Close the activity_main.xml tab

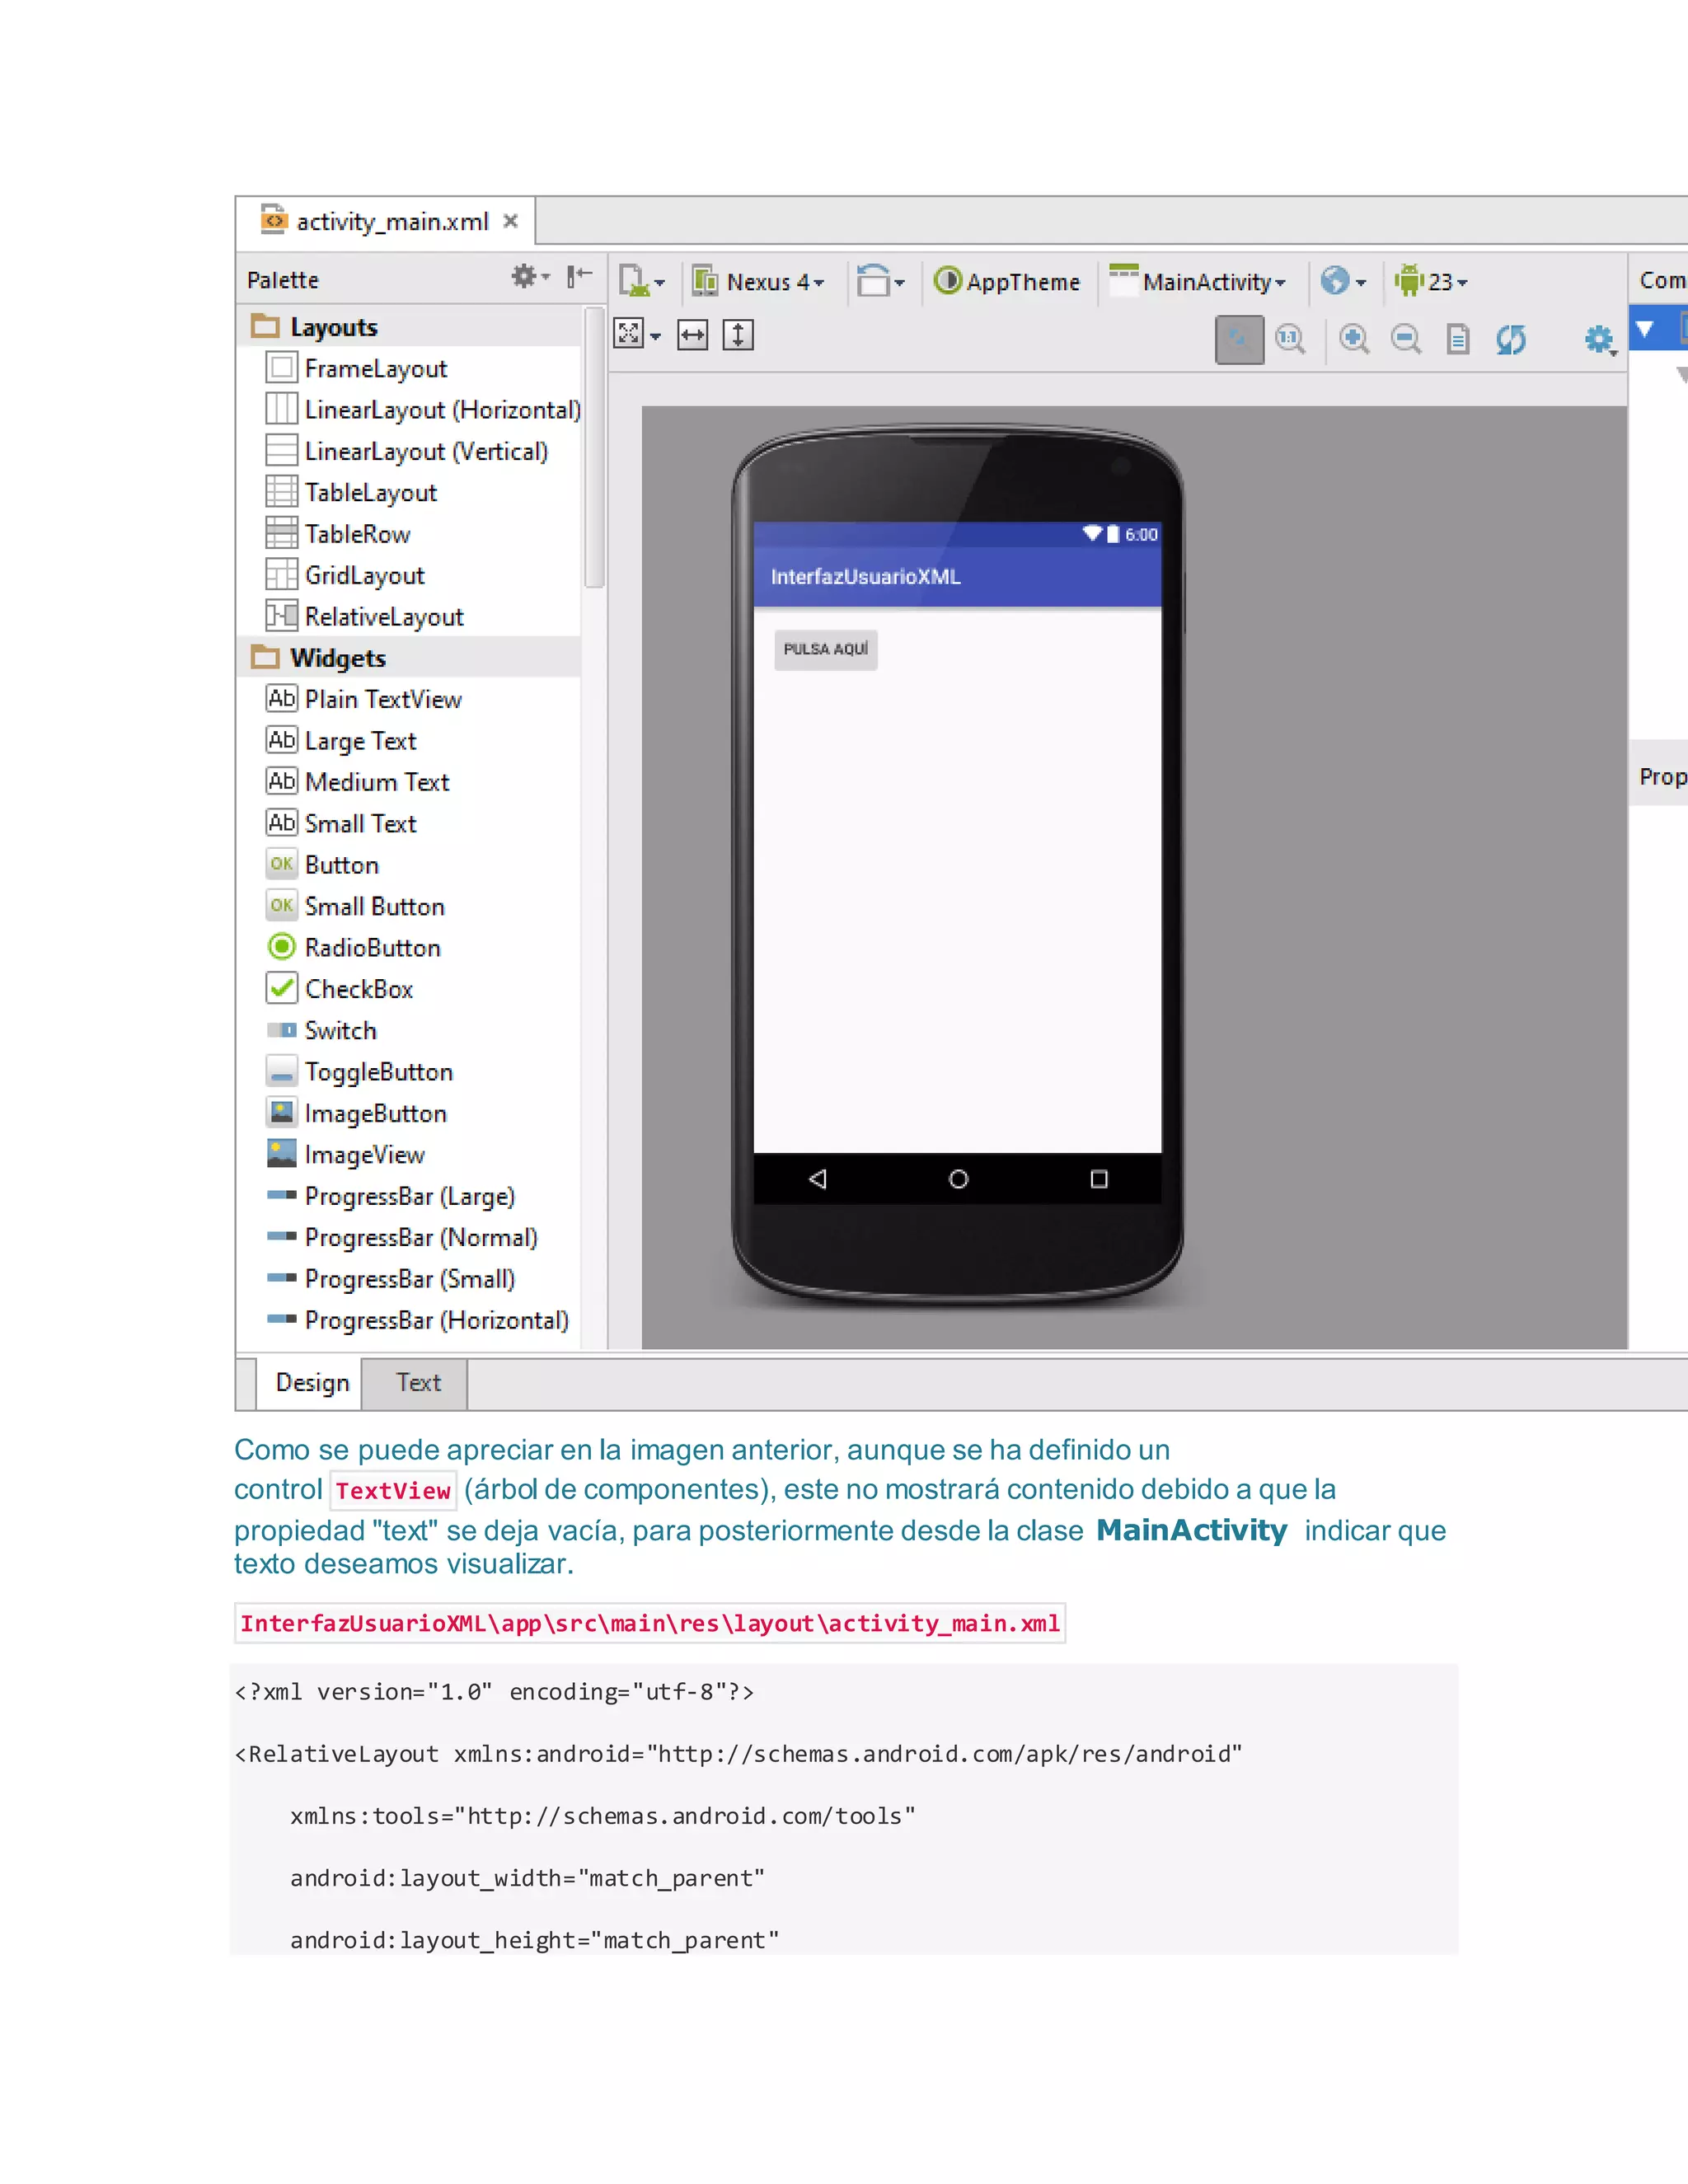point(510,221)
